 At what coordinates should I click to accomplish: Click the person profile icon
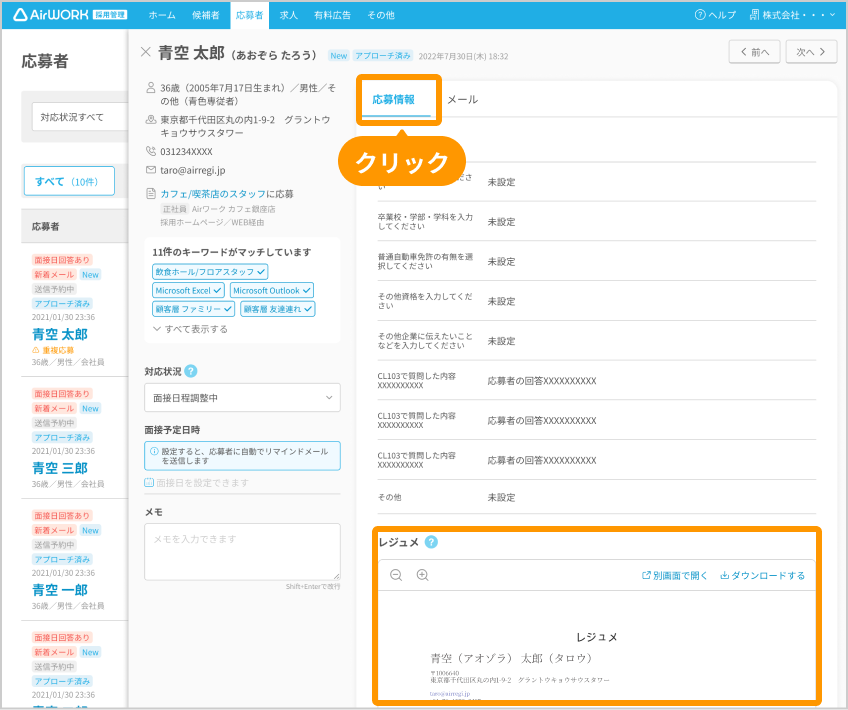click(x=151, y=87)
